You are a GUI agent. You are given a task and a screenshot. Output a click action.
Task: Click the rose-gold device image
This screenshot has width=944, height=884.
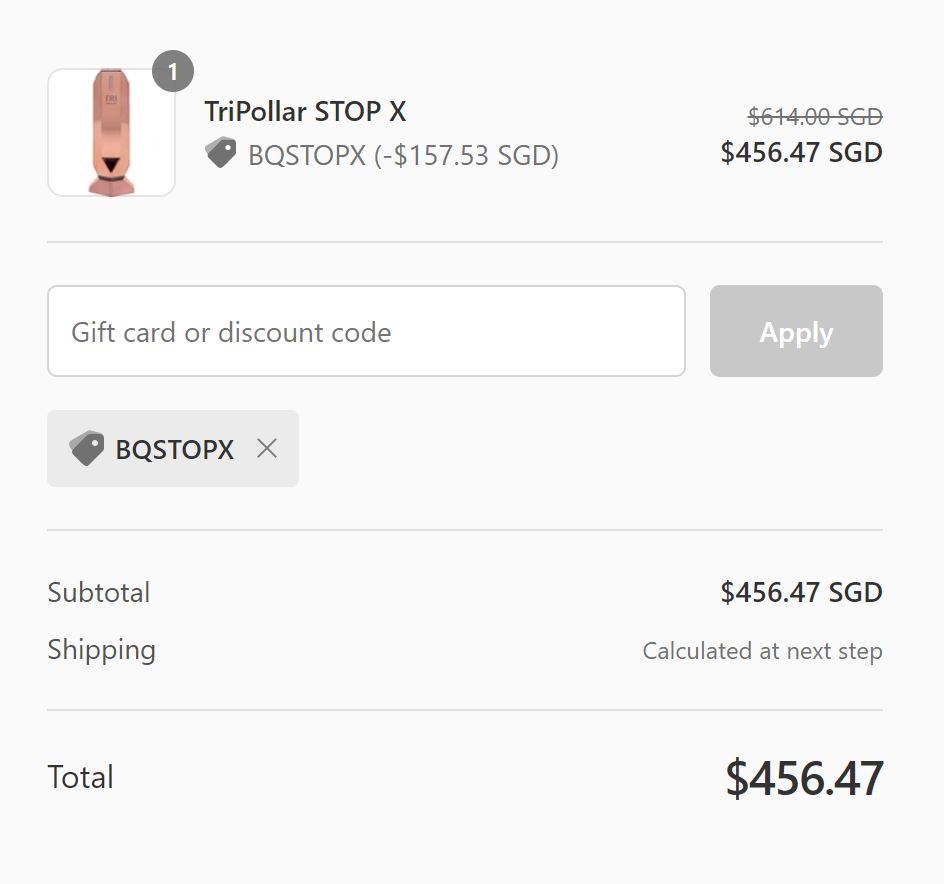click(111, 132)
